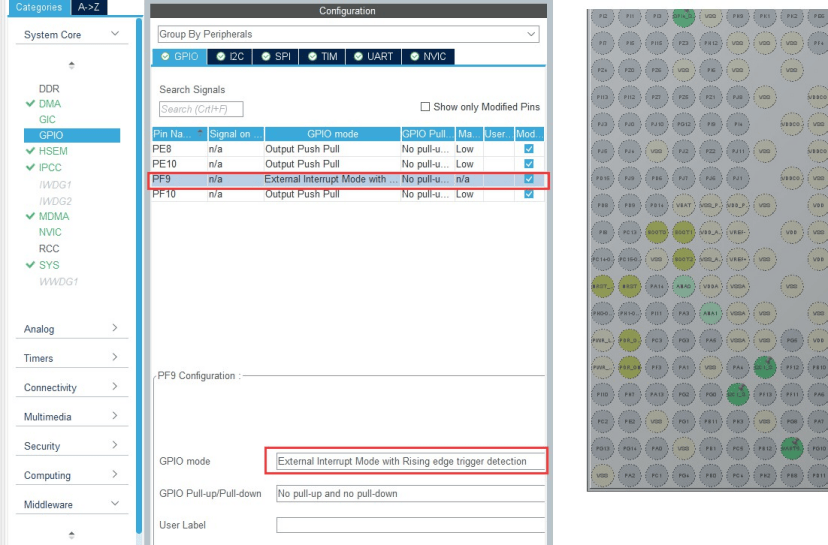Select the PF10 row in pin table
Screen dimensions: 828x545
(x=348, y=194)
